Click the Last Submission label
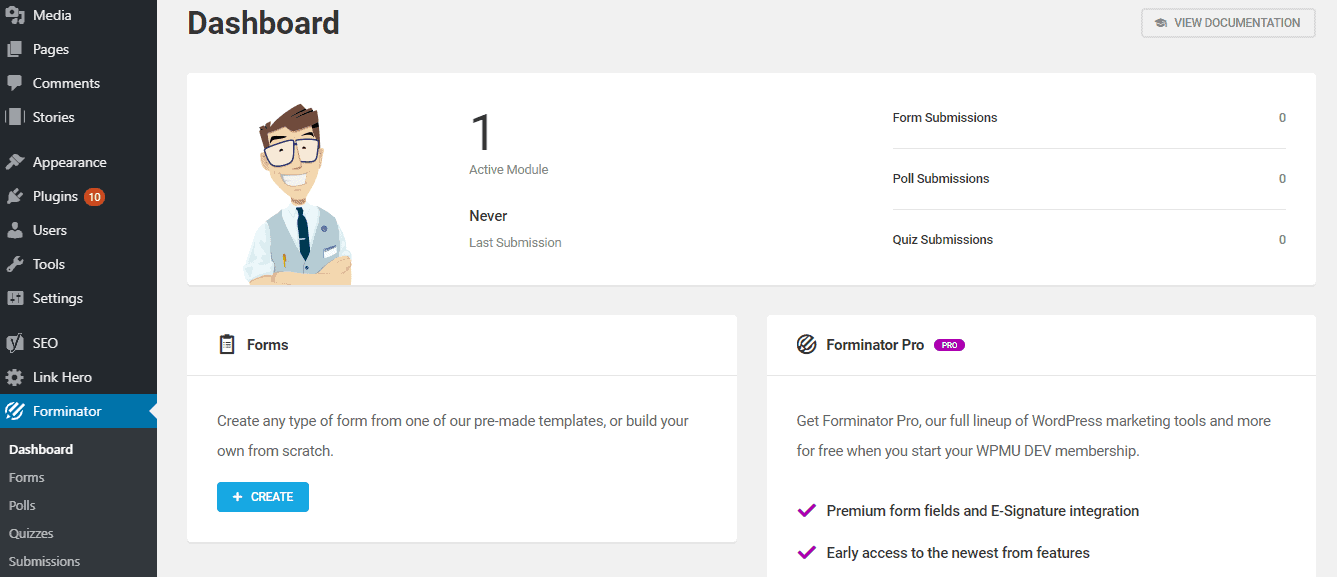 (515, 243)
